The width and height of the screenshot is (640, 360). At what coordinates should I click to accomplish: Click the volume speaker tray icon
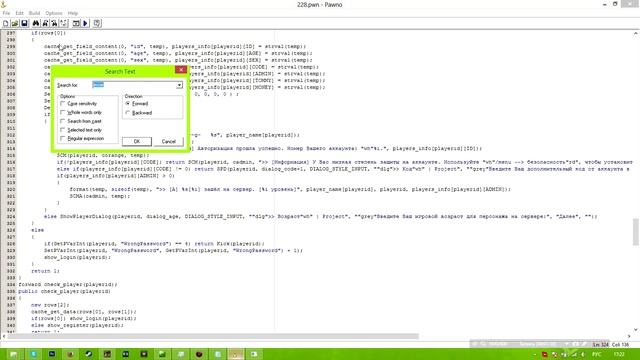coord(582,354)
